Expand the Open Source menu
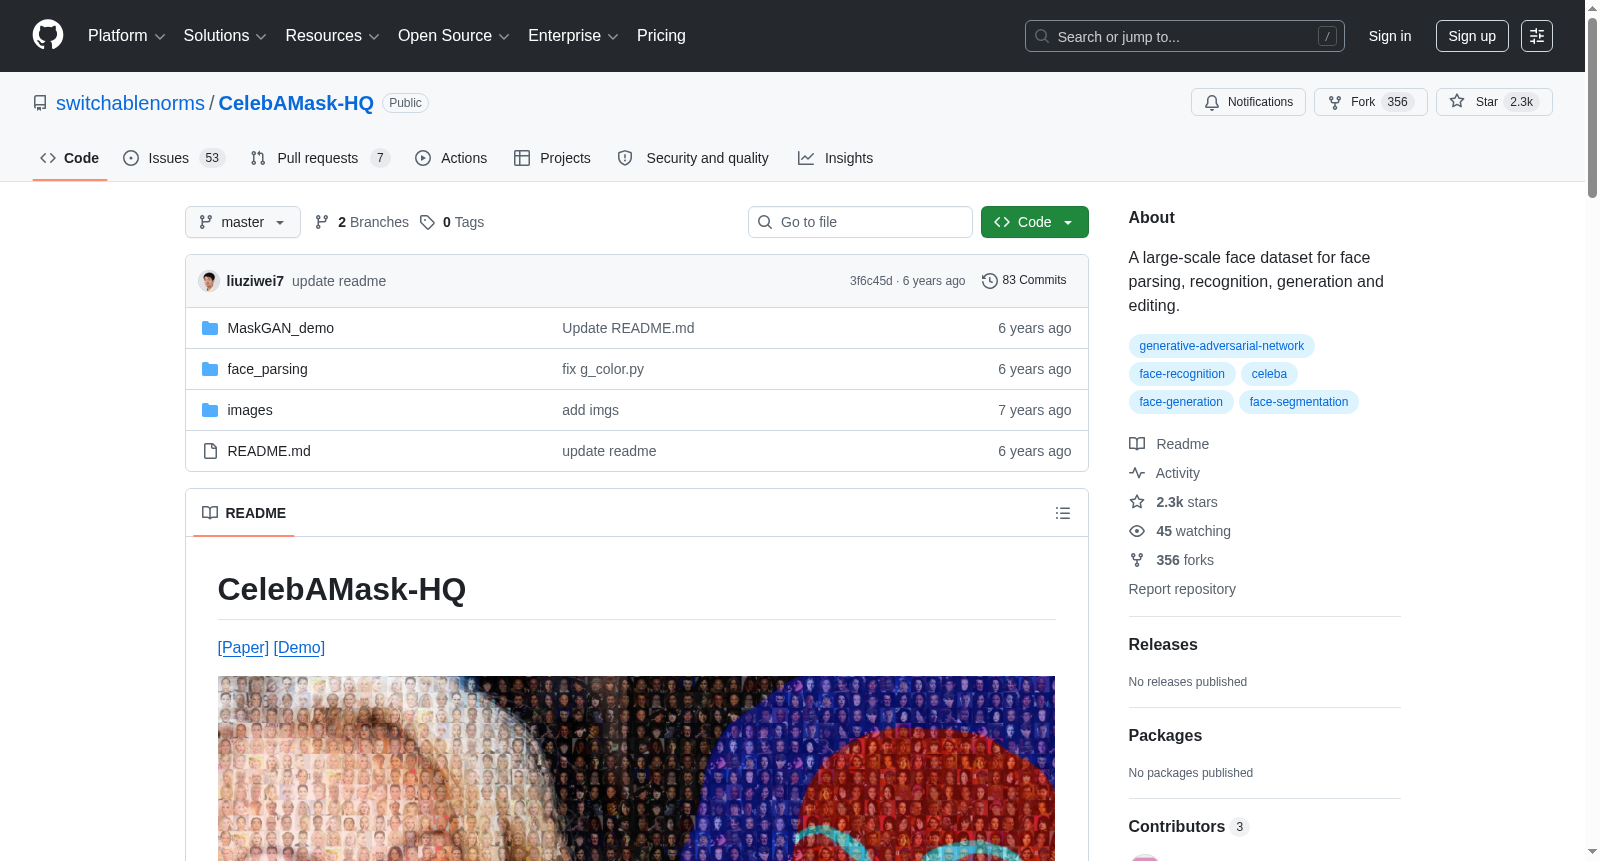The image size is (1600, 861). (454, 36)
